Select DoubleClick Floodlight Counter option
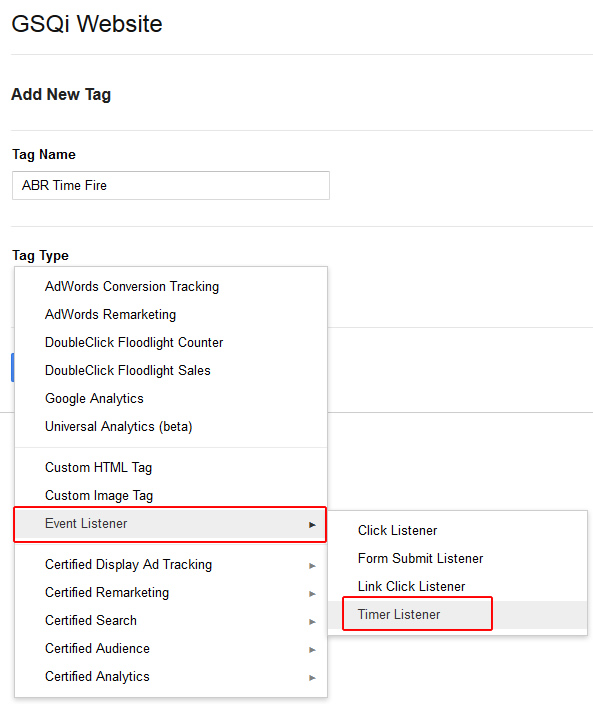 click(x=171, y=343)
